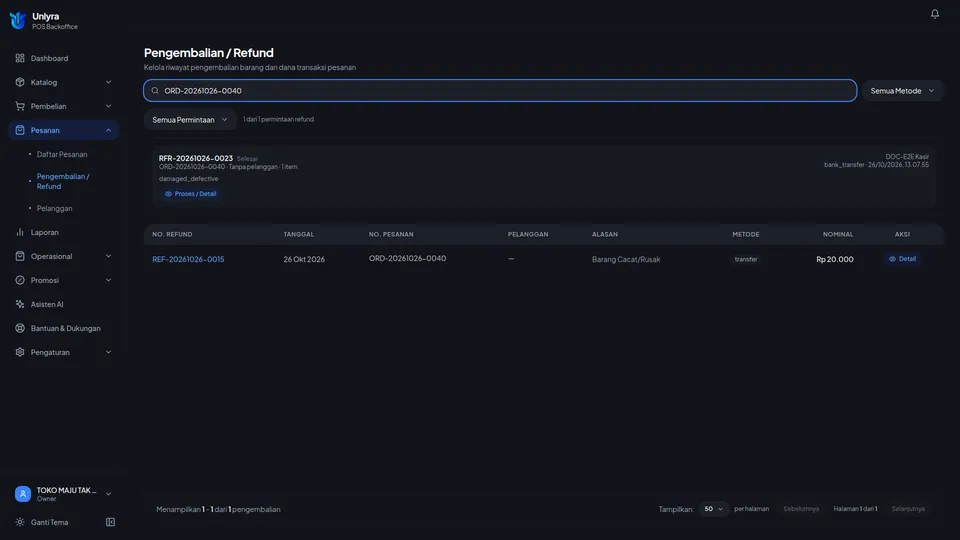Click Detail button in refund row

click(x=902, y=259)
